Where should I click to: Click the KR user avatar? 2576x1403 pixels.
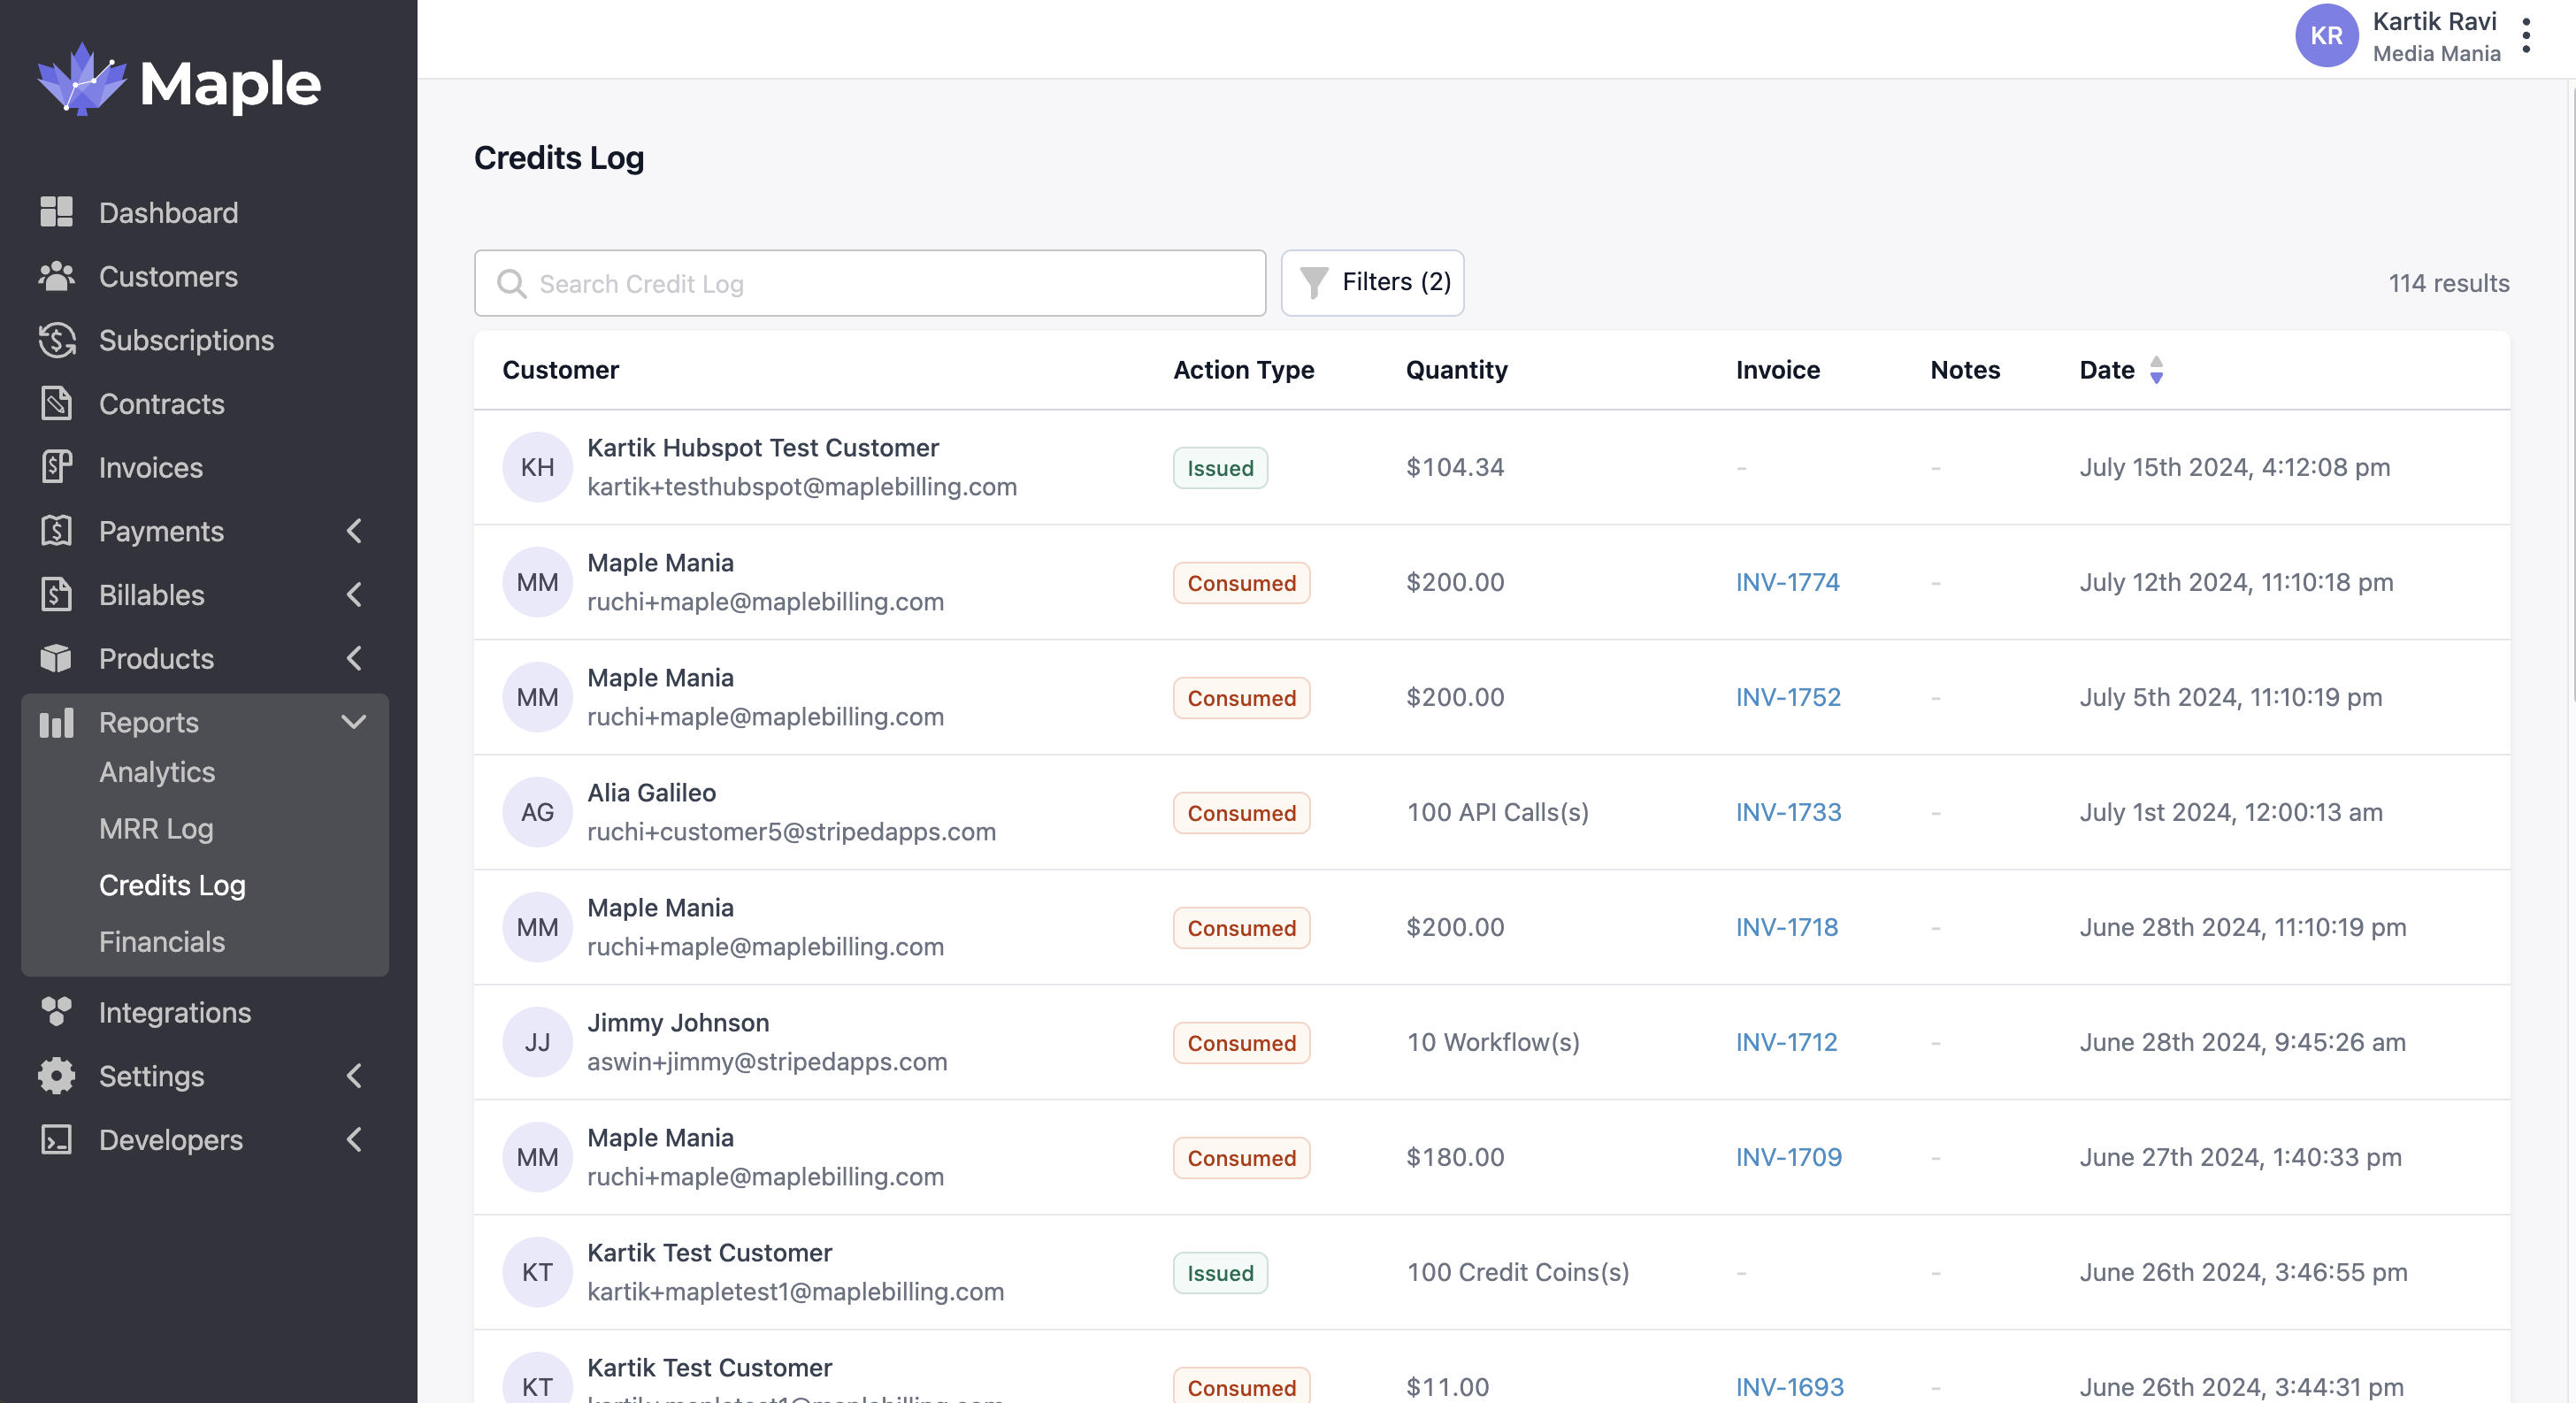(2326, 36)
